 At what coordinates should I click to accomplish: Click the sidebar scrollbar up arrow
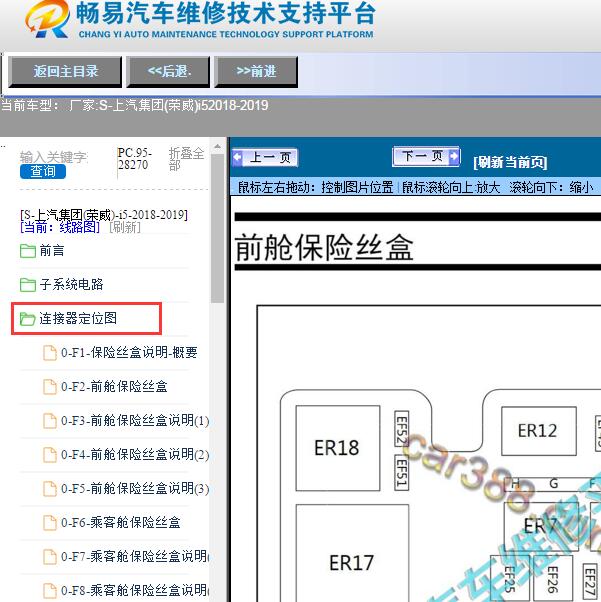click(x=217, y=147)
